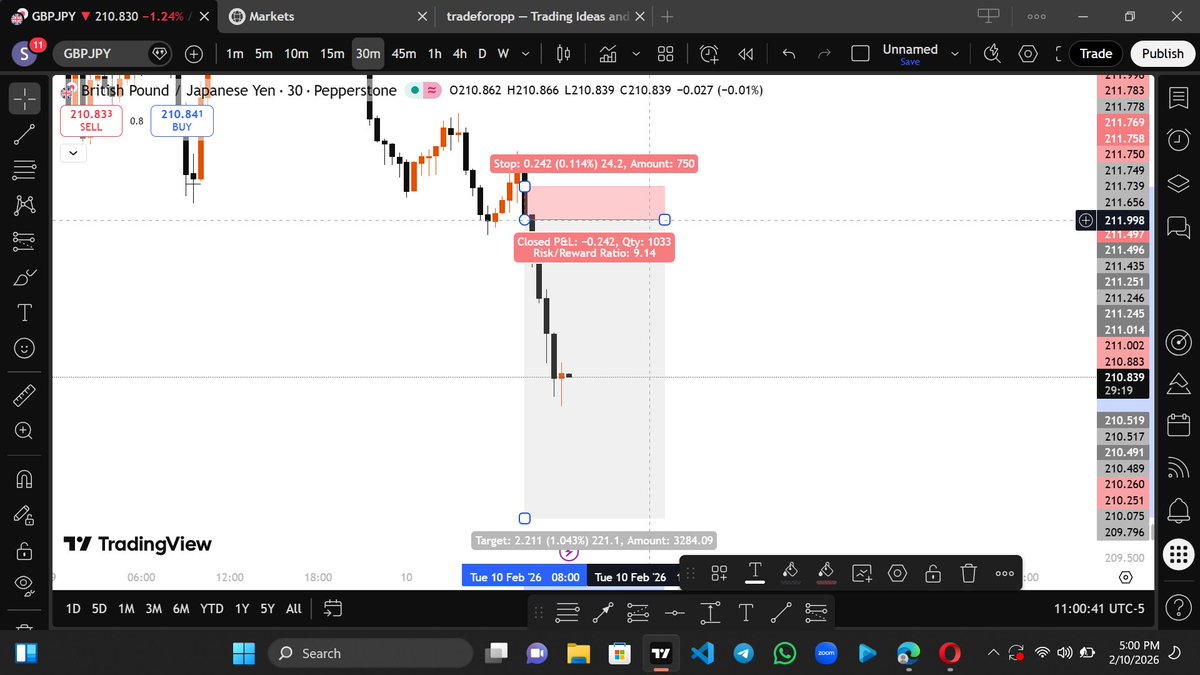1200x675 pixels.
Task: Create an alert with the clock icon
Action: [710, 54]
